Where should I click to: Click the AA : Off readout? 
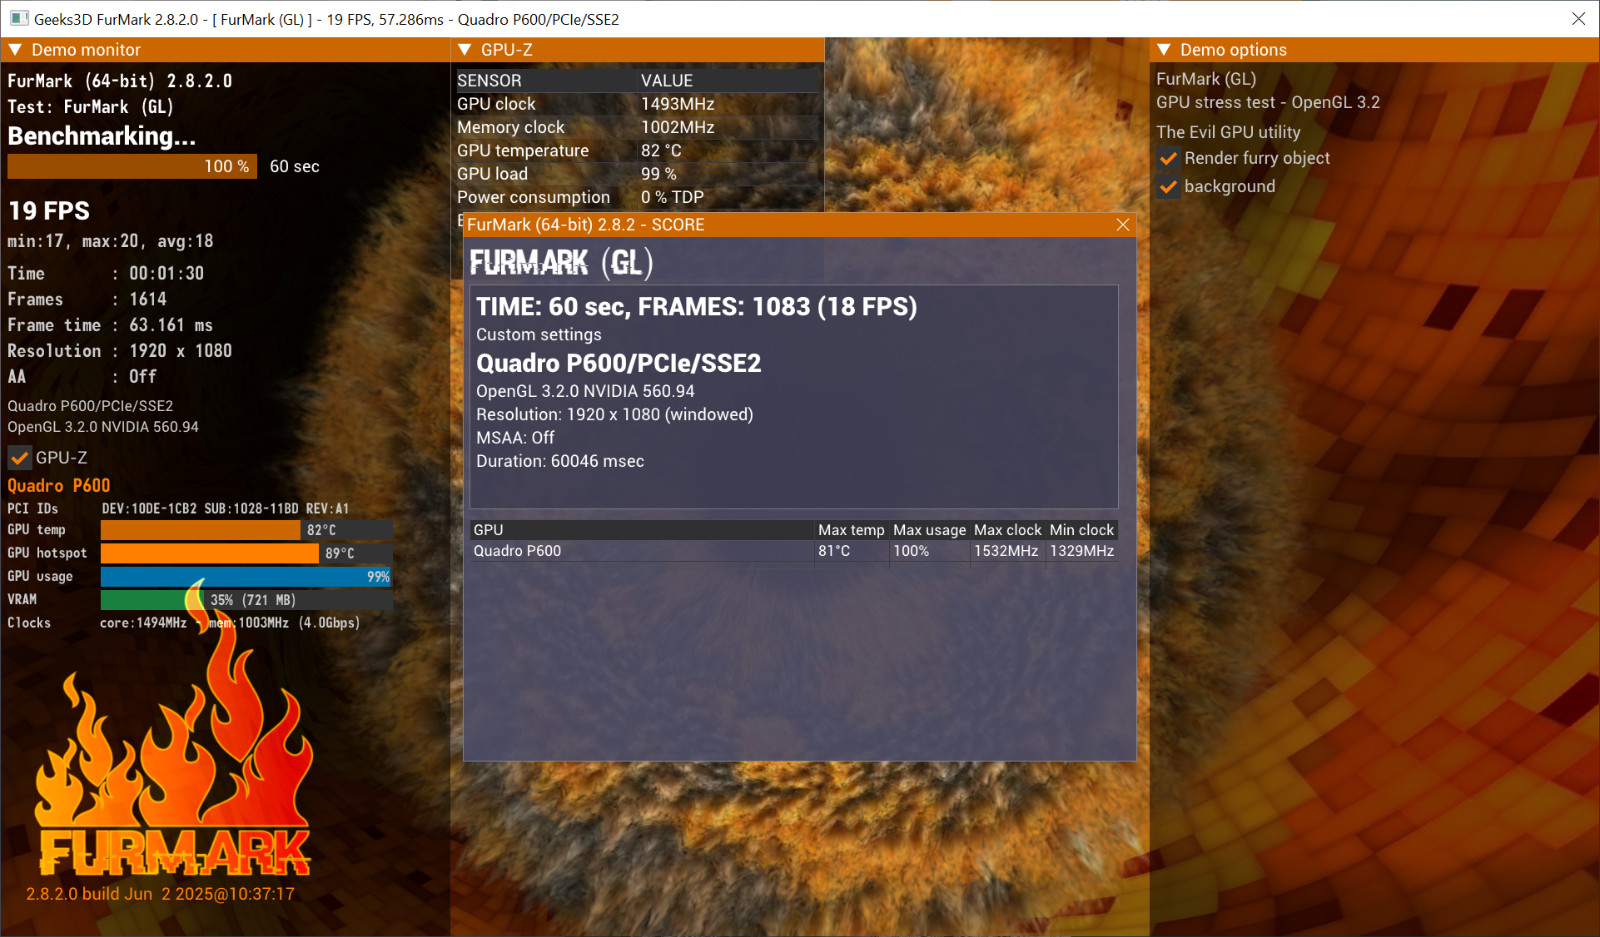click(82, 377)
